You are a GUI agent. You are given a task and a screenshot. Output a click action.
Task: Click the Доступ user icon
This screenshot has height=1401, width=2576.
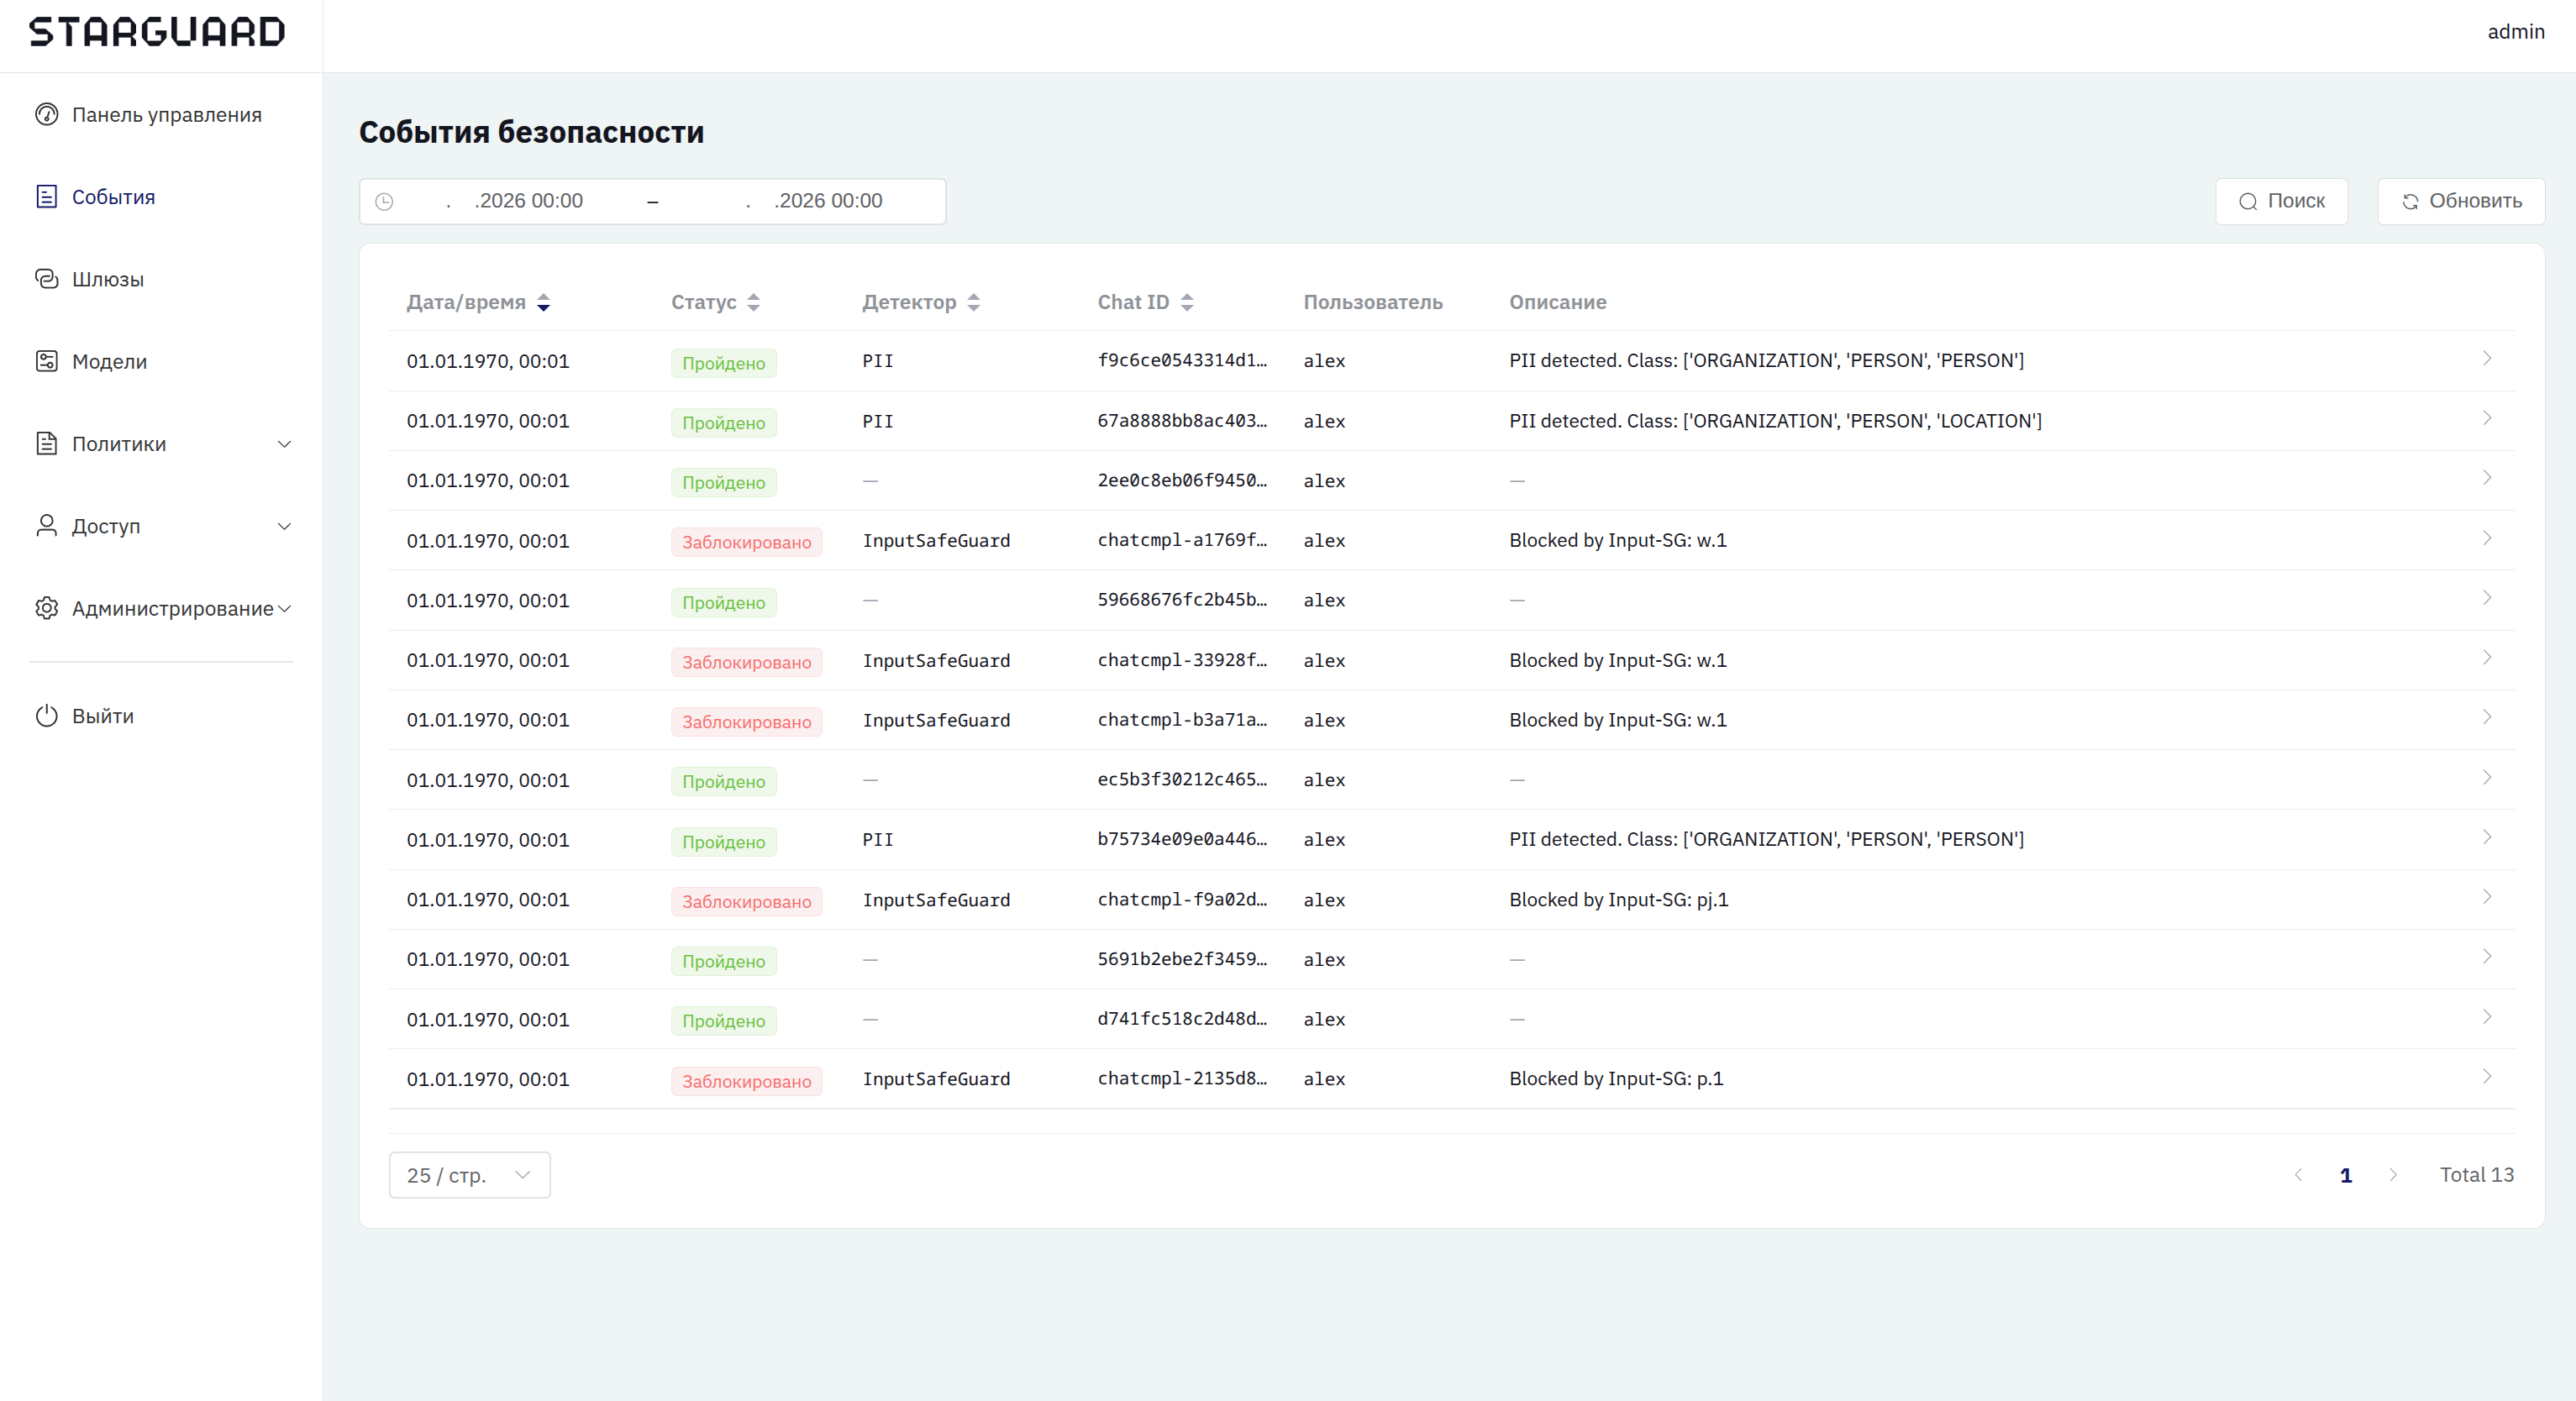pos(46,526)
